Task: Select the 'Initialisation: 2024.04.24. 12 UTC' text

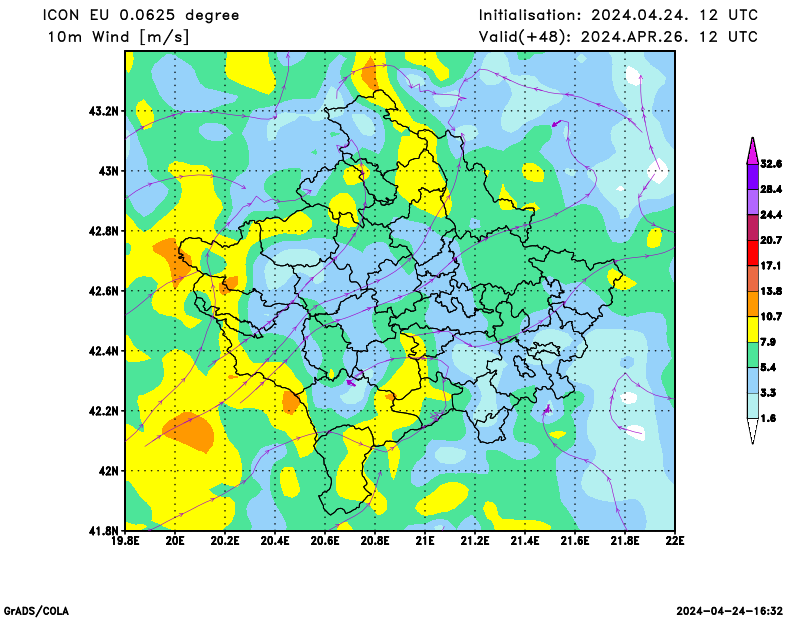Action: tap(618, 15)
